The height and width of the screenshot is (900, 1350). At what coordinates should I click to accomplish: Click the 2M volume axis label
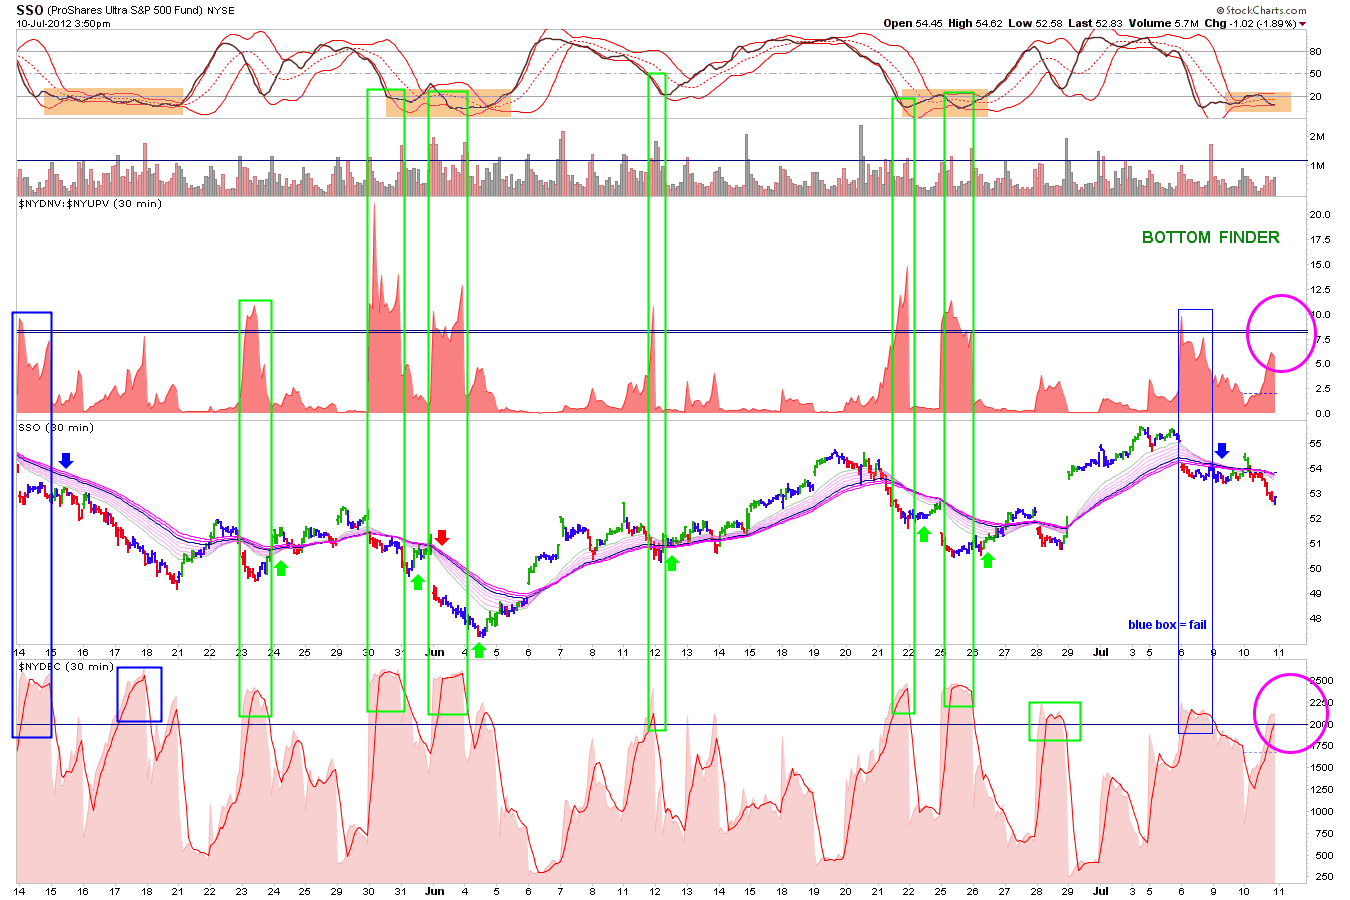point(1317,136)
